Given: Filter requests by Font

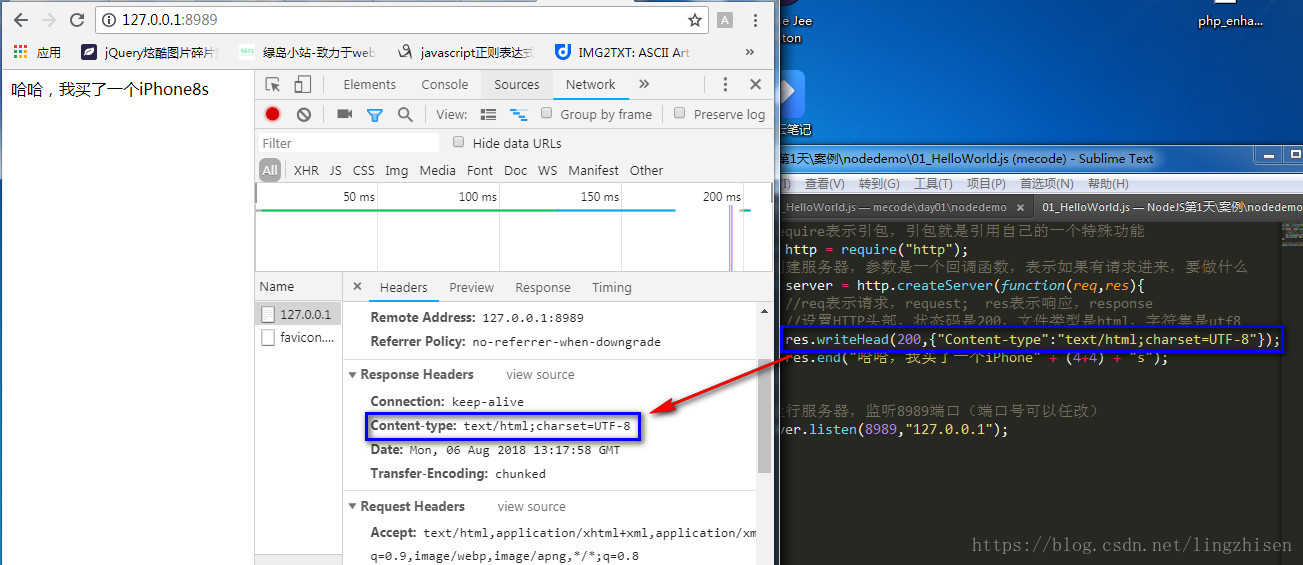Looking at the screenshot, I should pyautogui.click(x=480, y=170).
